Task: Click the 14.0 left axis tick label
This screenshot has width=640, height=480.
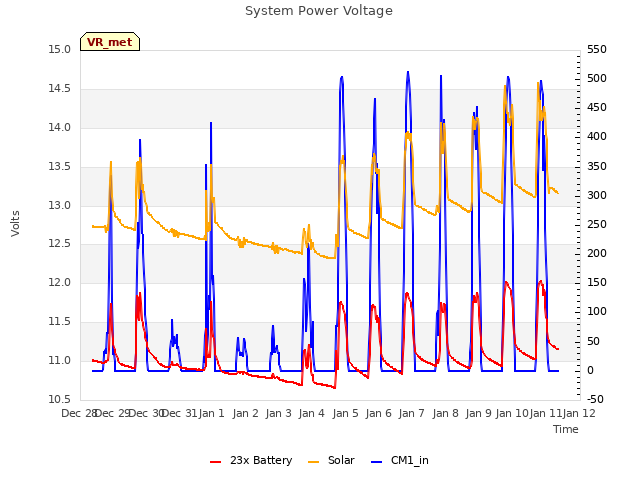Action: click(x=60, y=127)
